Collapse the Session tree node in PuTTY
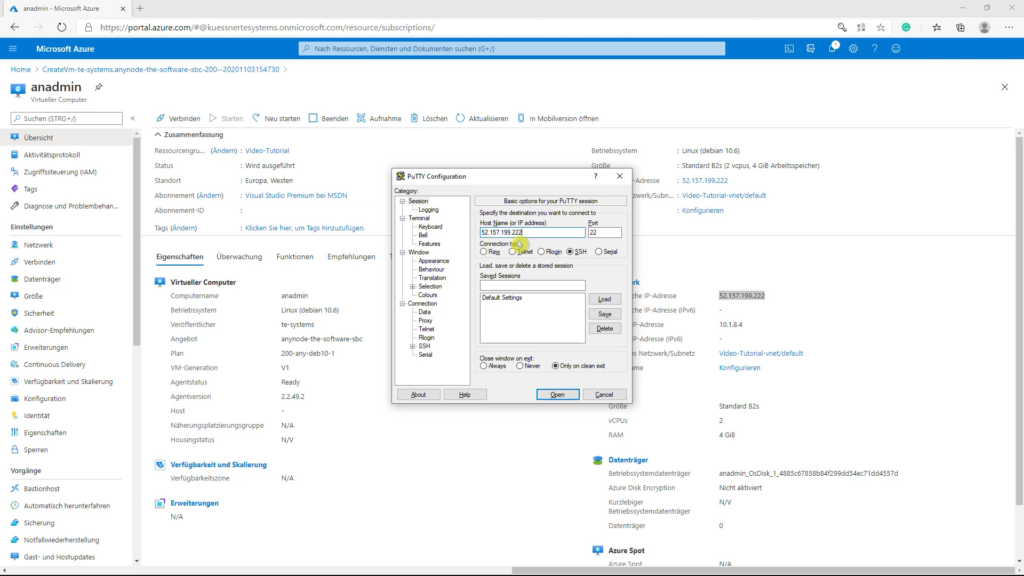The height and width of the screenshot is (576, 1024). tap(403, 201)
